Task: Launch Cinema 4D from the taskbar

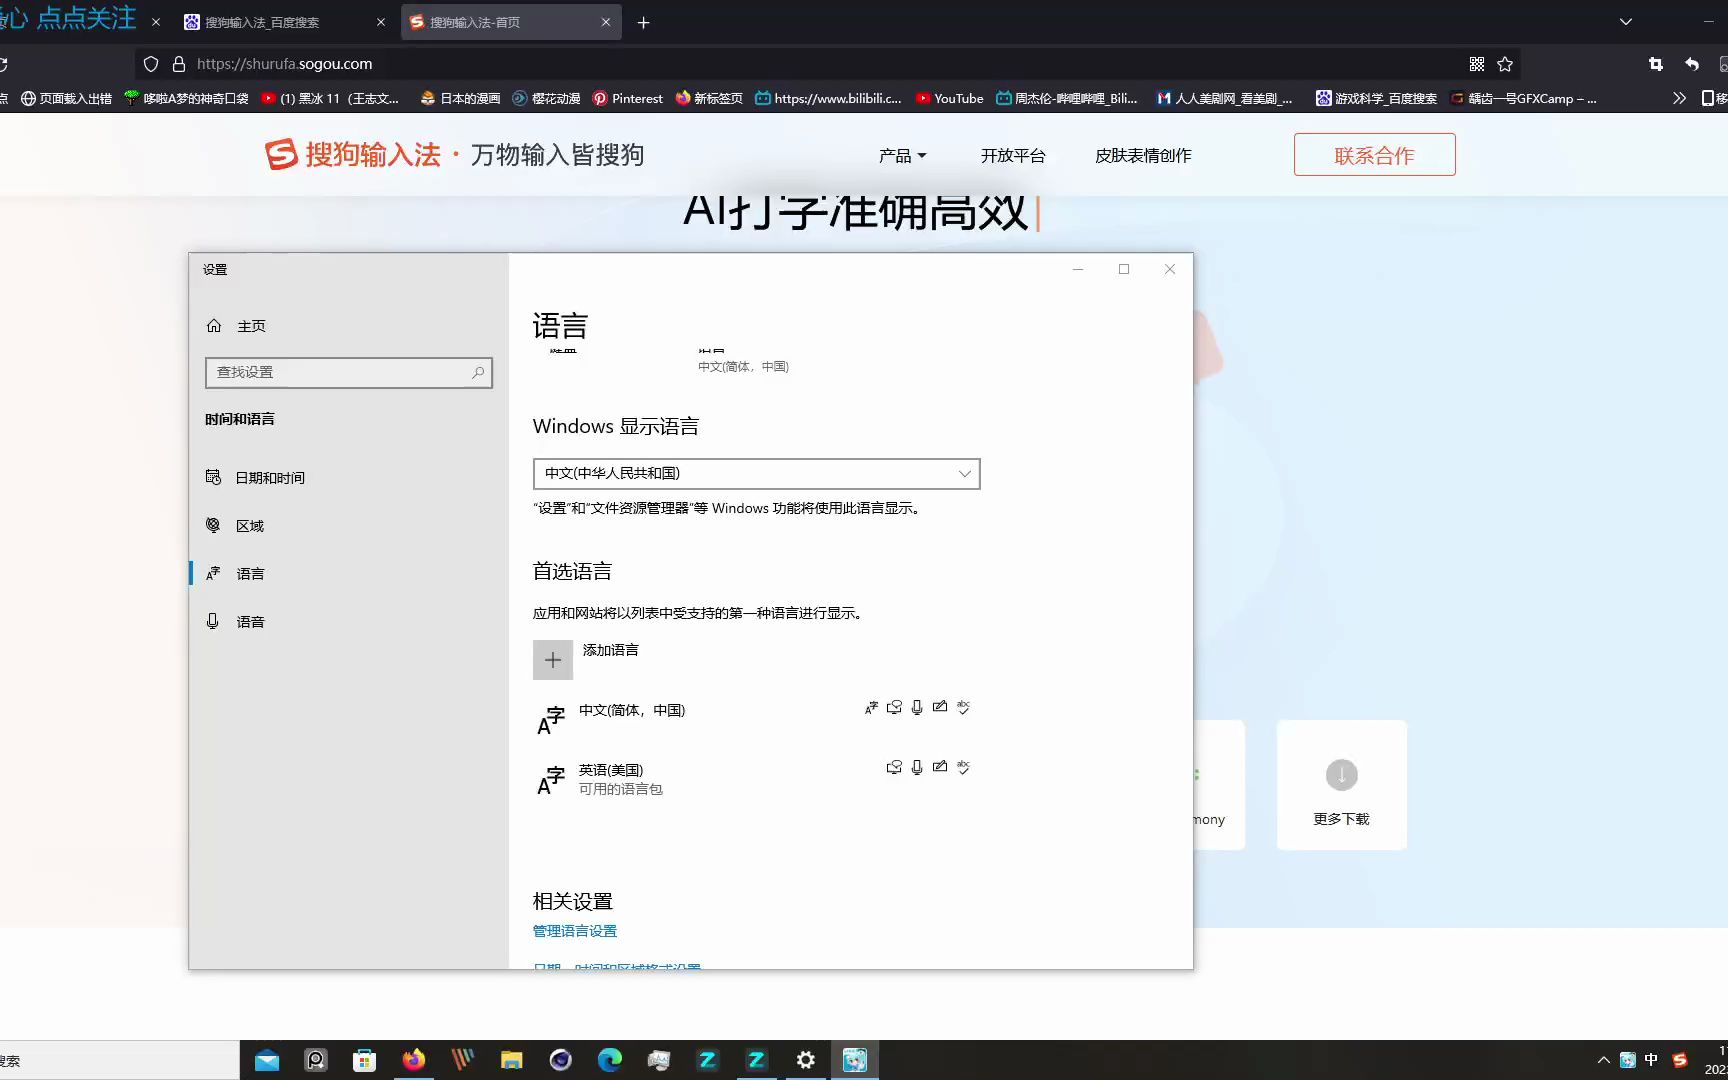Action: pyautogui.click(x=560, y=1059)
